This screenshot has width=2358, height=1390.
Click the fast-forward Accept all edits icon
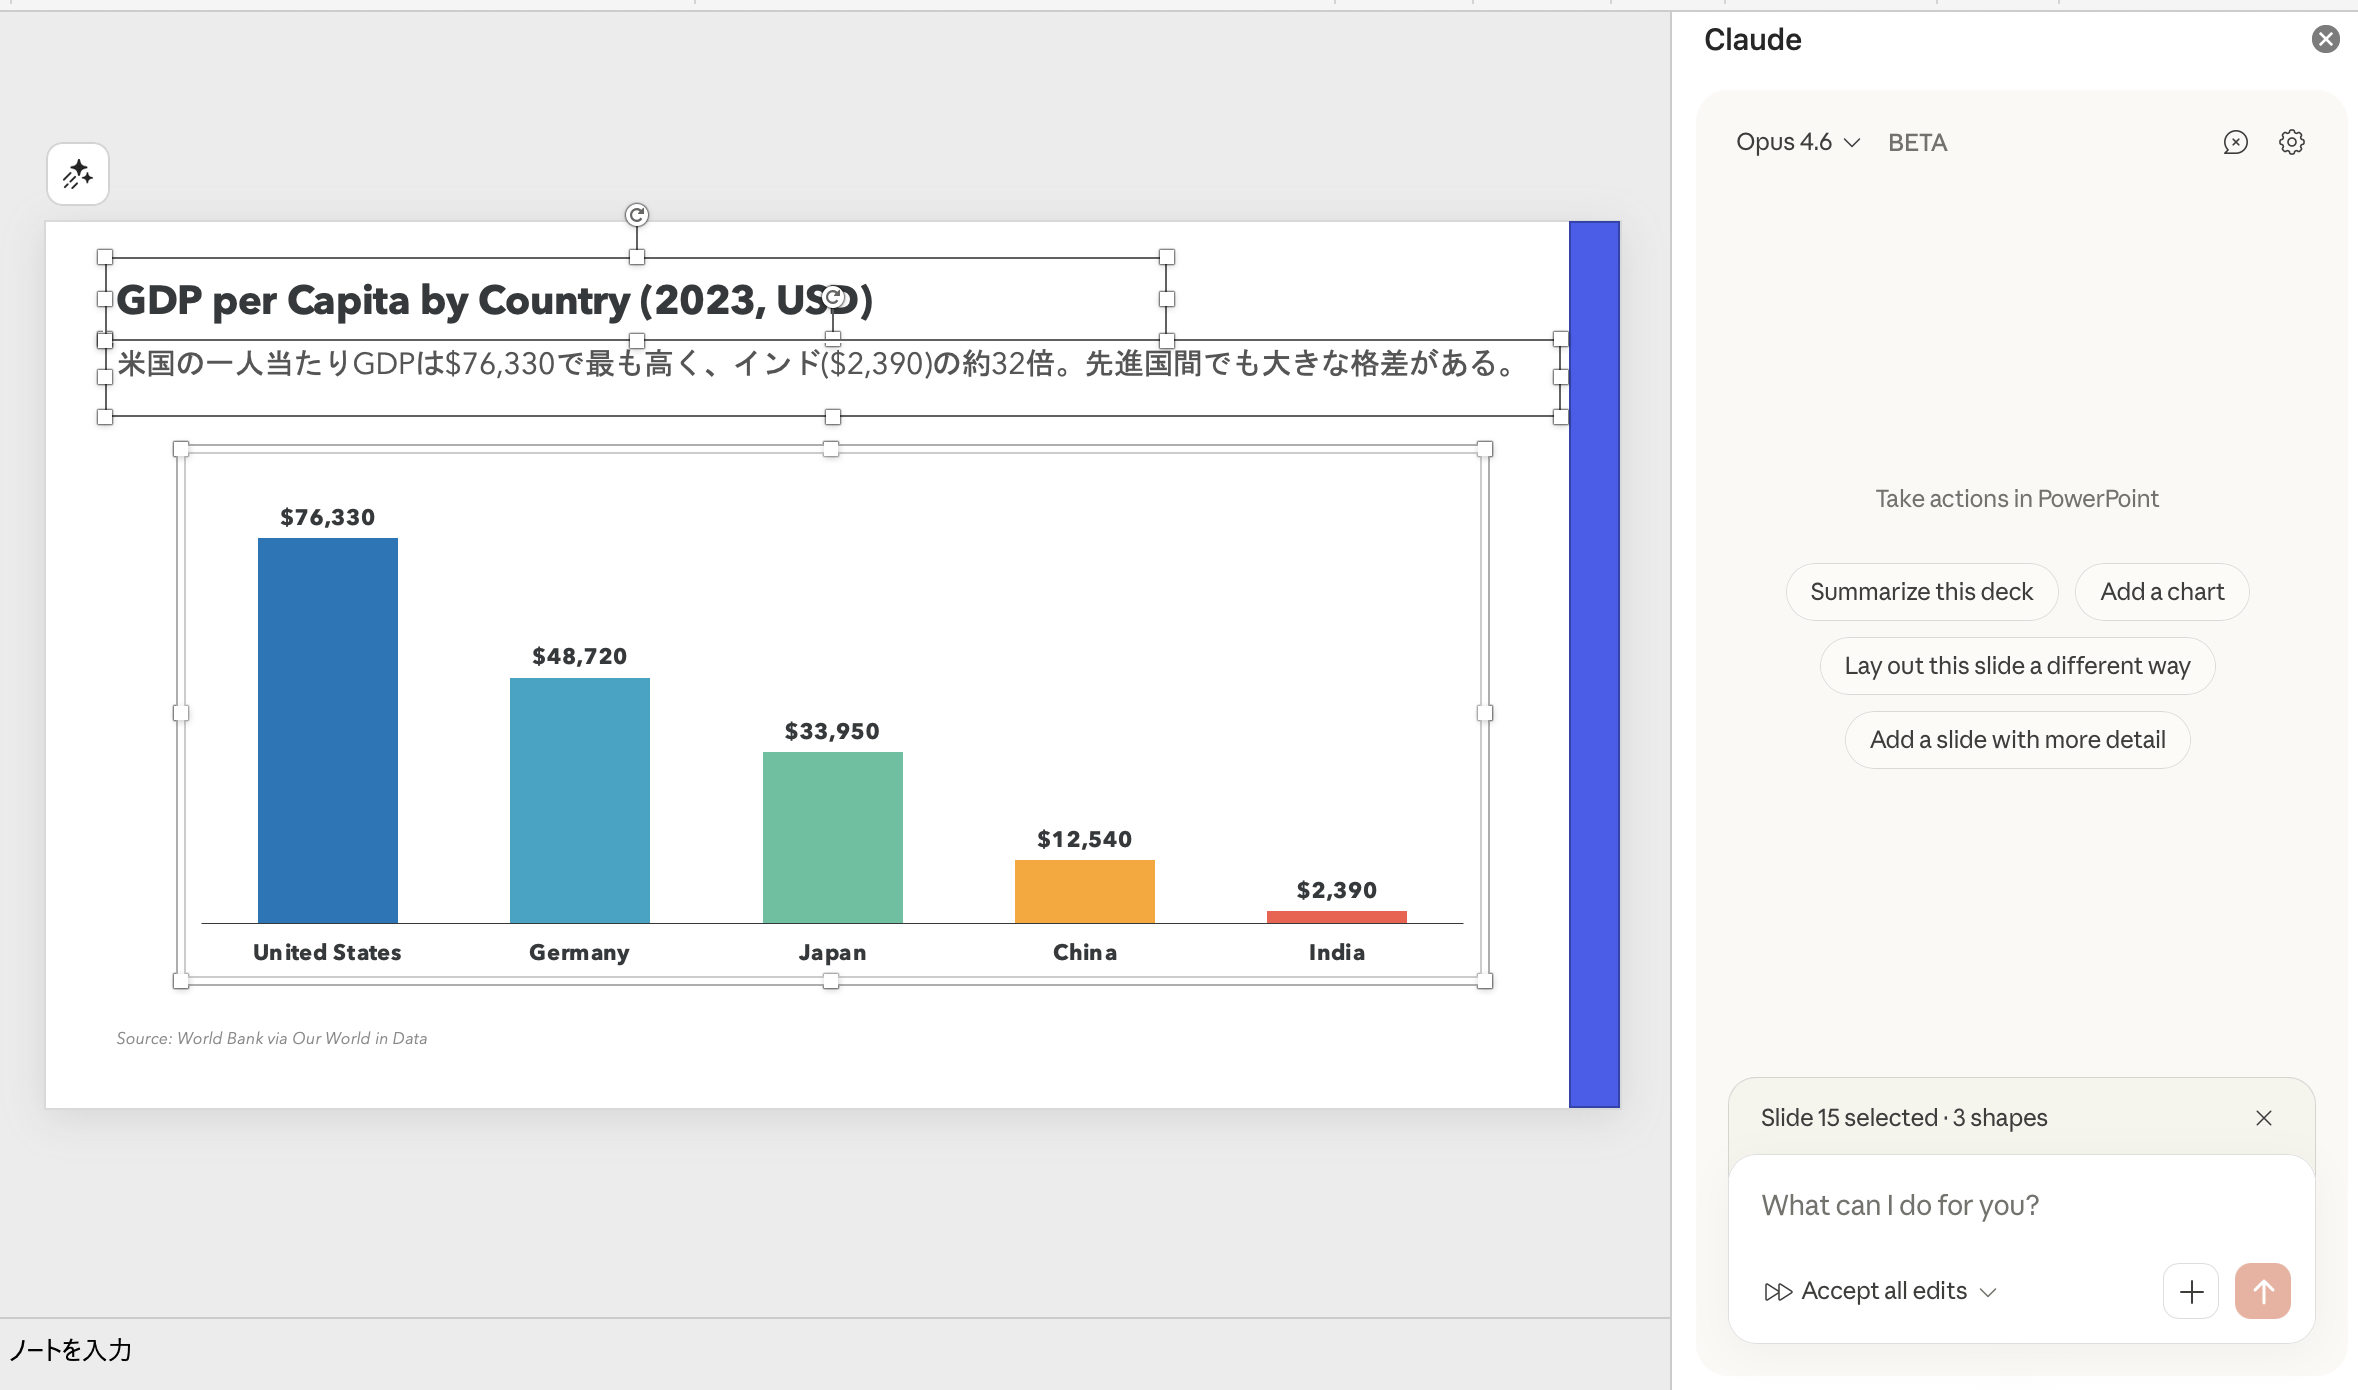click(x=1777, y=1291)
